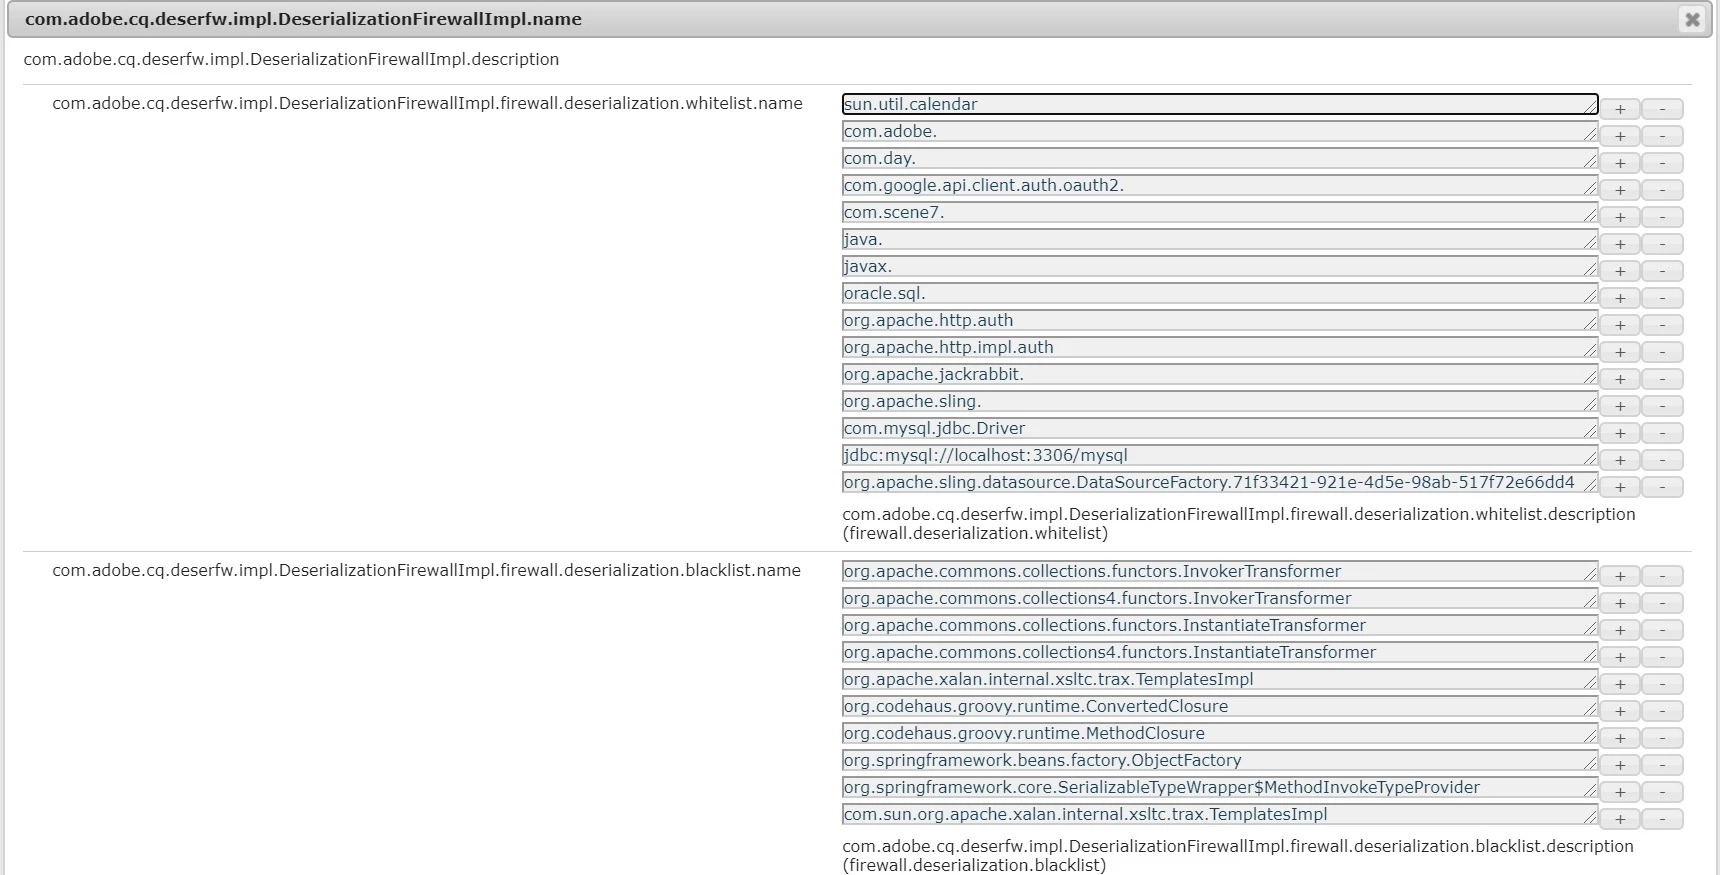Add entry after sun.util.calendar row
Image resolution: width=1720 pixels, height=875 pixels.
tap(1620, 109)
